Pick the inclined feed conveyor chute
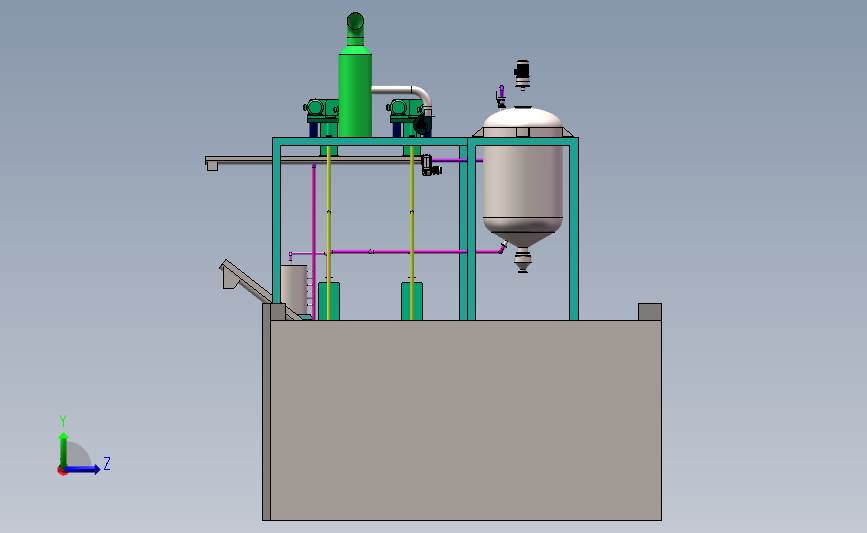The image size is (867, 533). pos(249,283)
